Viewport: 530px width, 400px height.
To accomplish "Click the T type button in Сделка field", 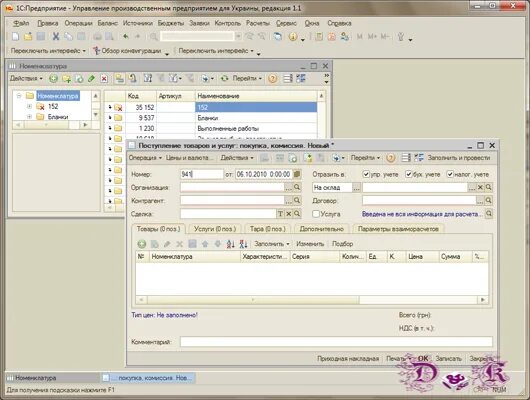I will pyautogui.click(x=280, y=214).
